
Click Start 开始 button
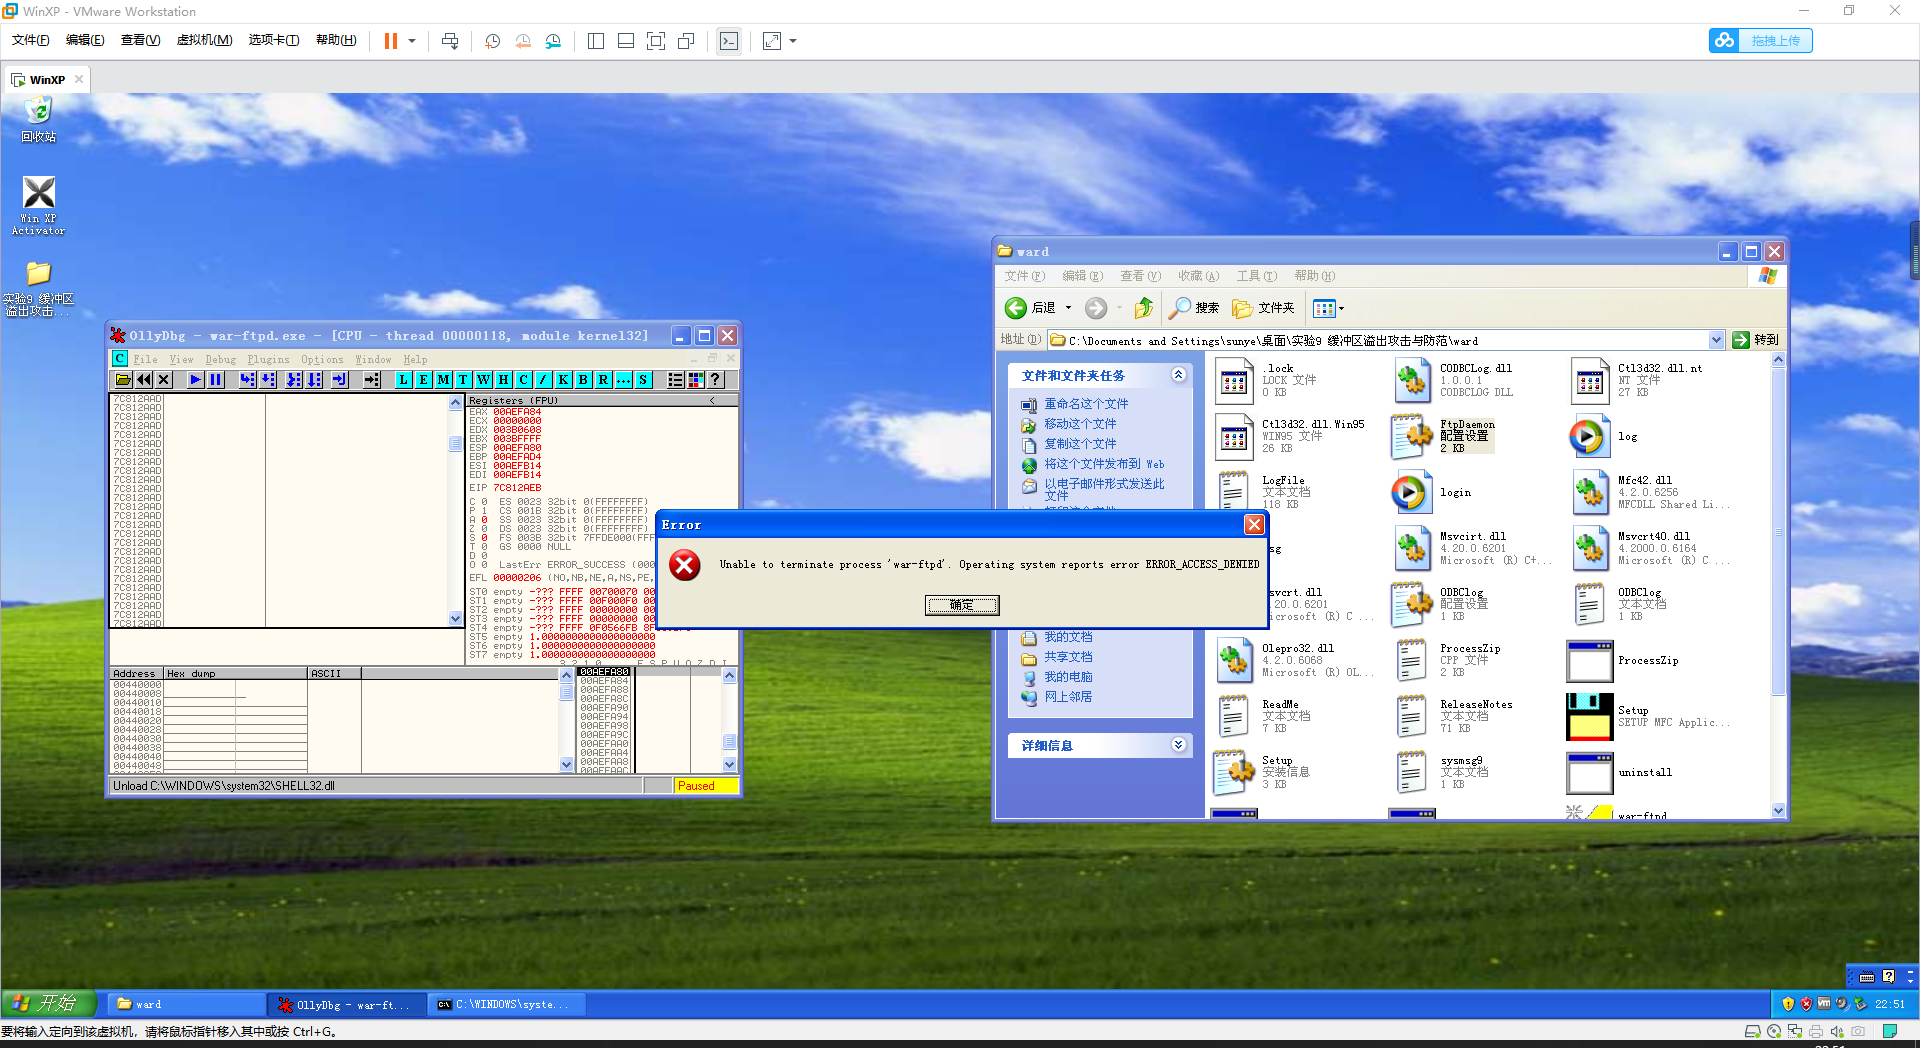click(48, 1003)
